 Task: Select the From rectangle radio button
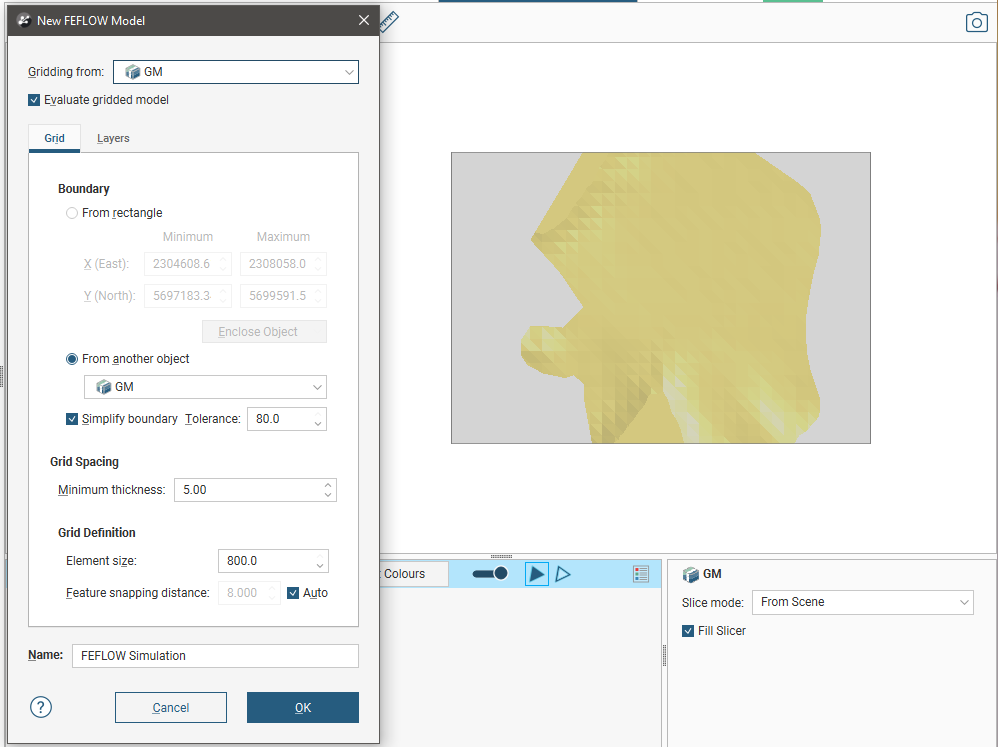[72, 213]
